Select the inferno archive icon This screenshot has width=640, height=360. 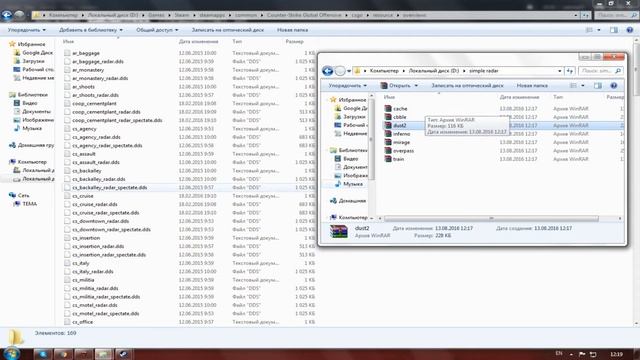point(388,134)
